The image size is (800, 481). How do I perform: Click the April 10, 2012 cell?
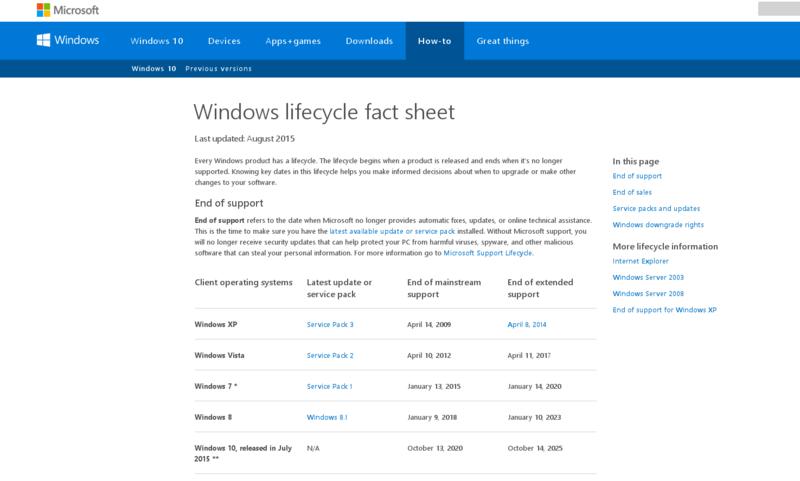pos(429,356)
